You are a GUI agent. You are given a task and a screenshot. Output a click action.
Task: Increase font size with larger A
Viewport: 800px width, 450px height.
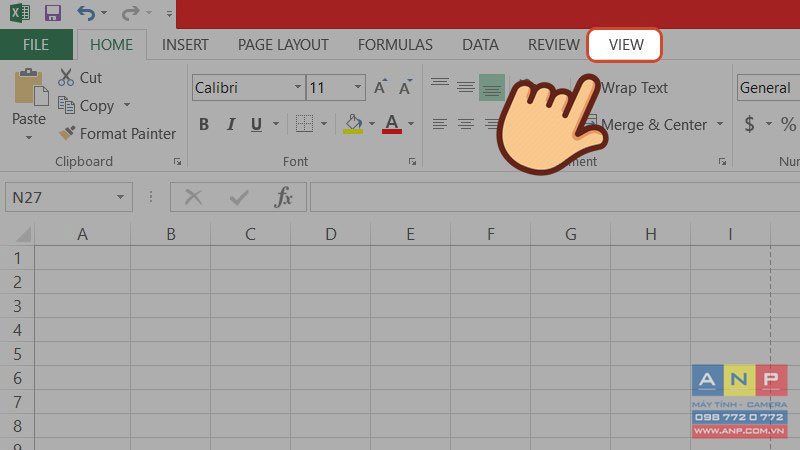381,87
